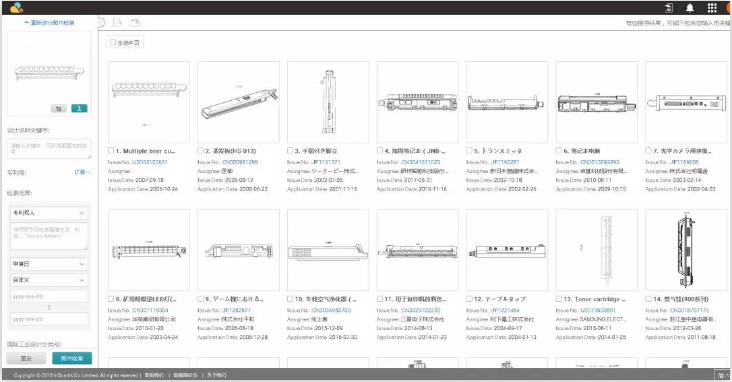Open issue number link of result 6
This screenshot has width=732, height=382.
[600, 162]
